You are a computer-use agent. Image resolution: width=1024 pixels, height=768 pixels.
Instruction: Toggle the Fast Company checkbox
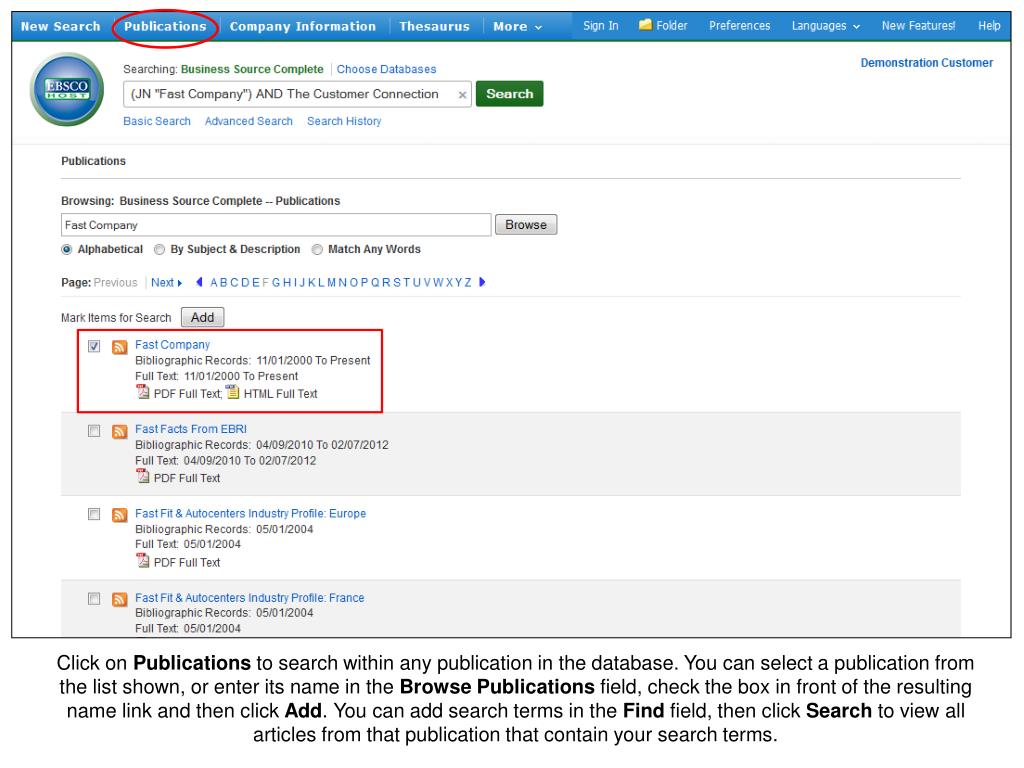point(94,346)
